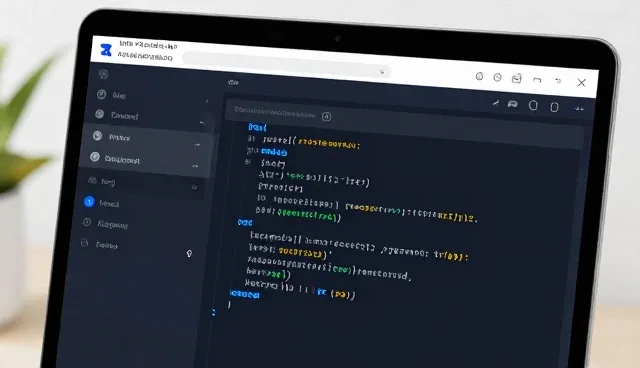Click the blue keyword at the code's top
This screenshot has width=640, height=368.
[258, 127]
